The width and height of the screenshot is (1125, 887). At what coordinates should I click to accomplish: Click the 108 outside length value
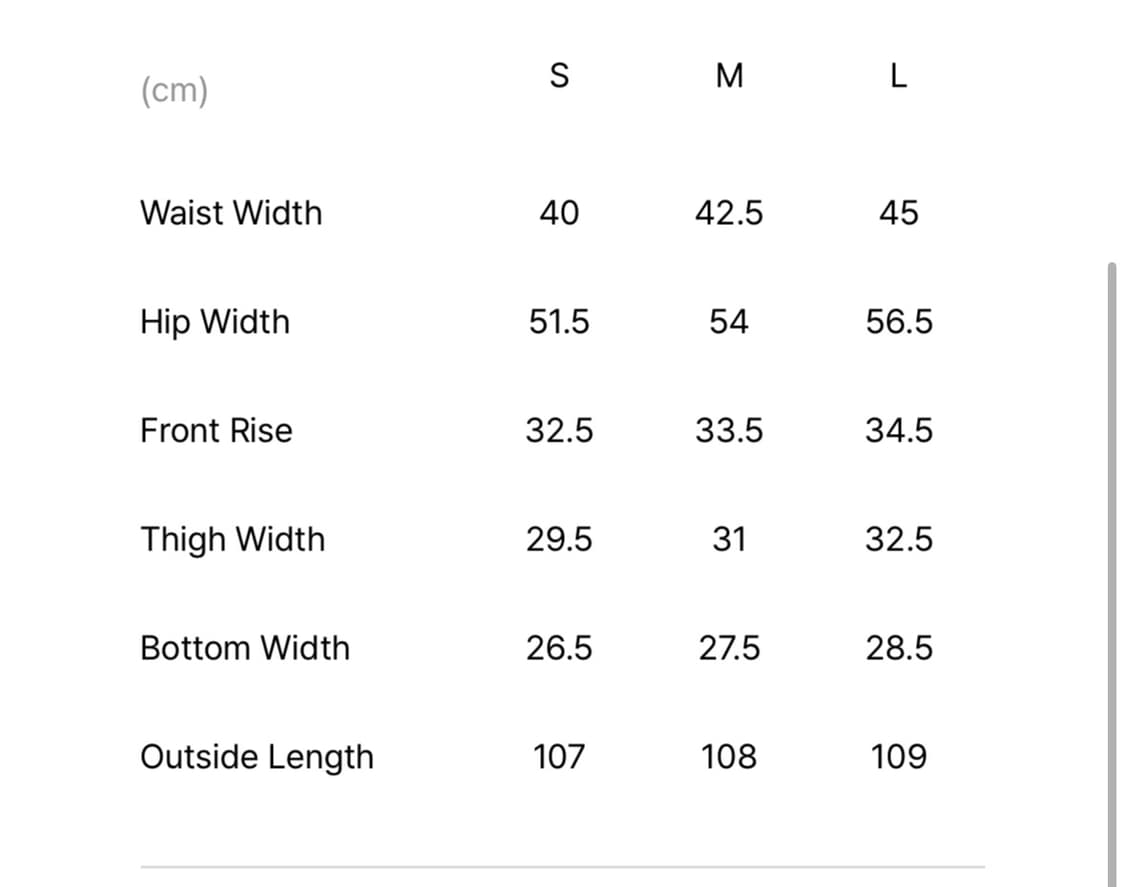click(x=729, y=757)
